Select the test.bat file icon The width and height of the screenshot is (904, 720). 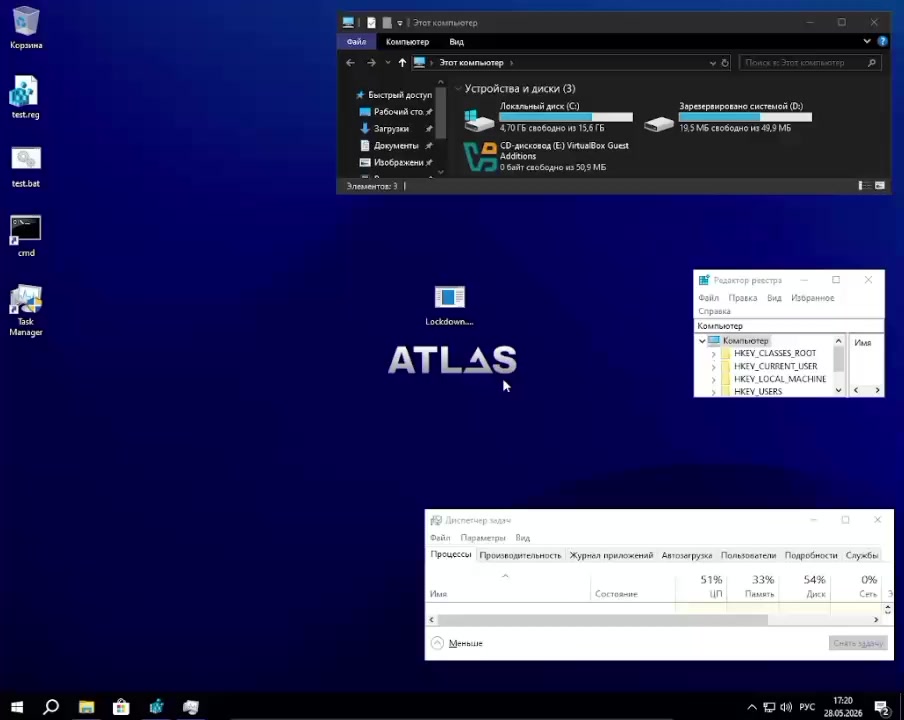pyautogui.click(x=25, y=167)
